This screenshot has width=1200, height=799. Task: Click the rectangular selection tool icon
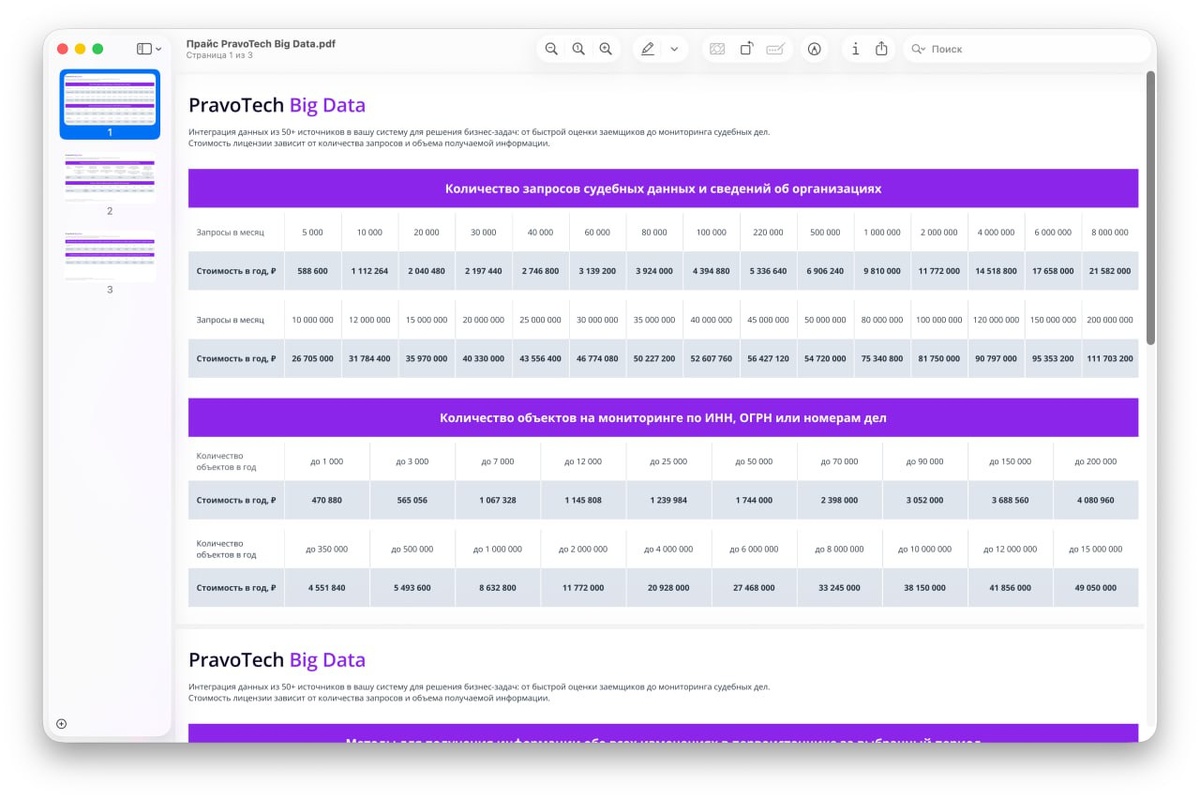[717, 49]
